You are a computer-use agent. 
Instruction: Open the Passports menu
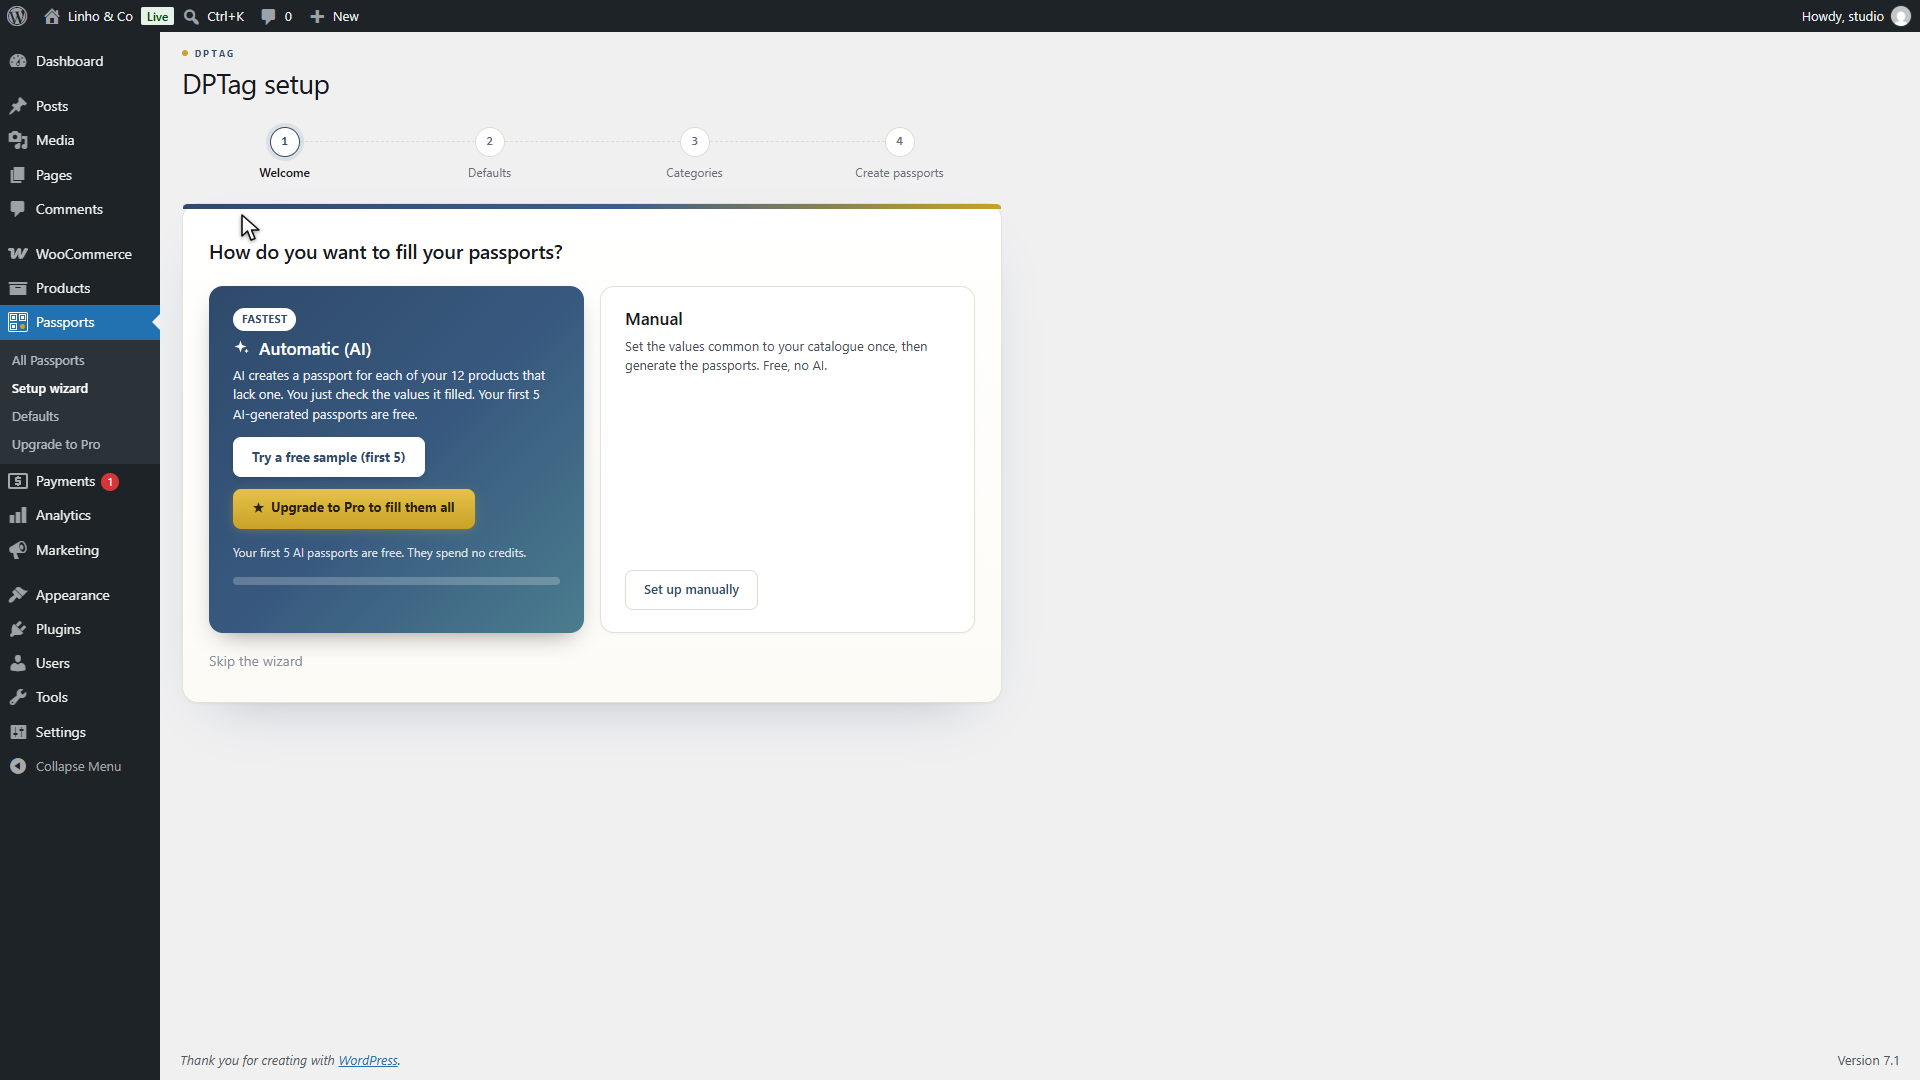[80, 322]
